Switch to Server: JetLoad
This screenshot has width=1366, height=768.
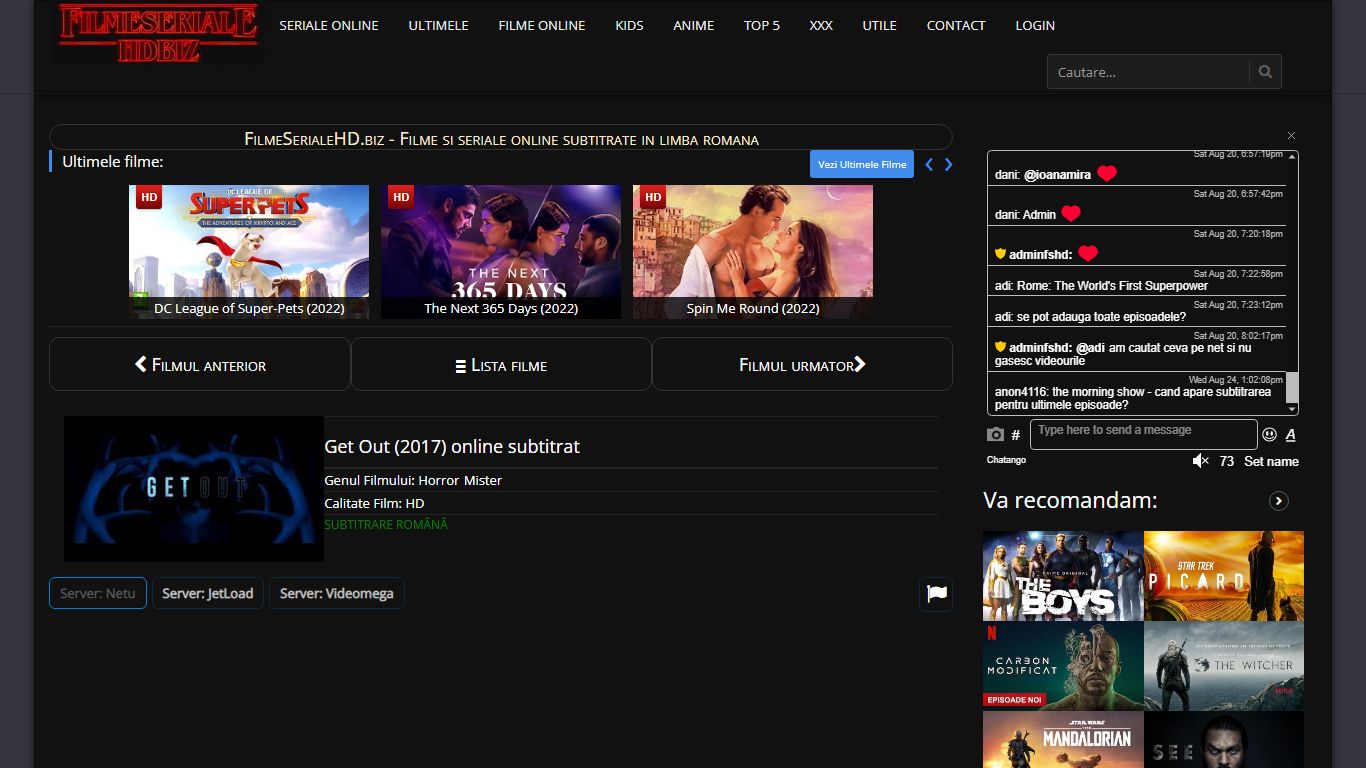(208, 593)
